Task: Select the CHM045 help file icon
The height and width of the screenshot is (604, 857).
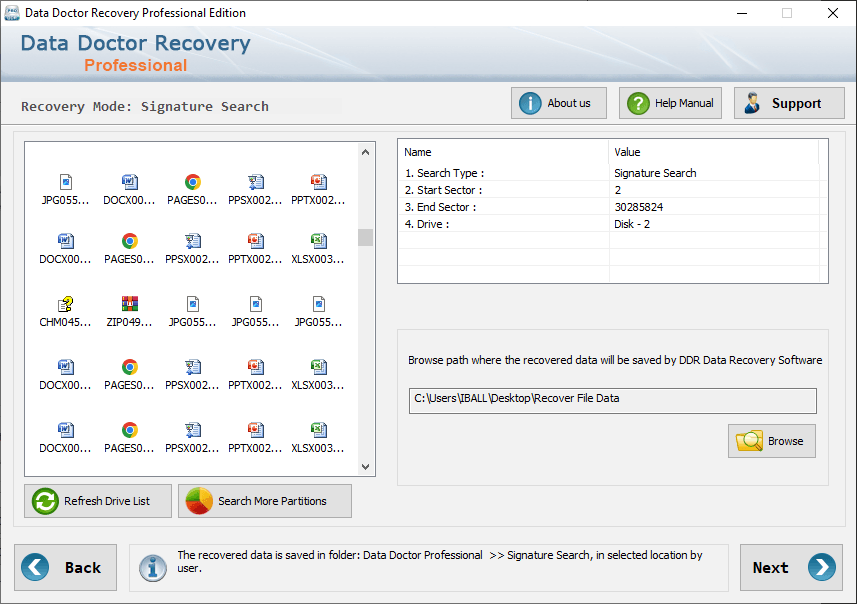Action: coord(66,312)
